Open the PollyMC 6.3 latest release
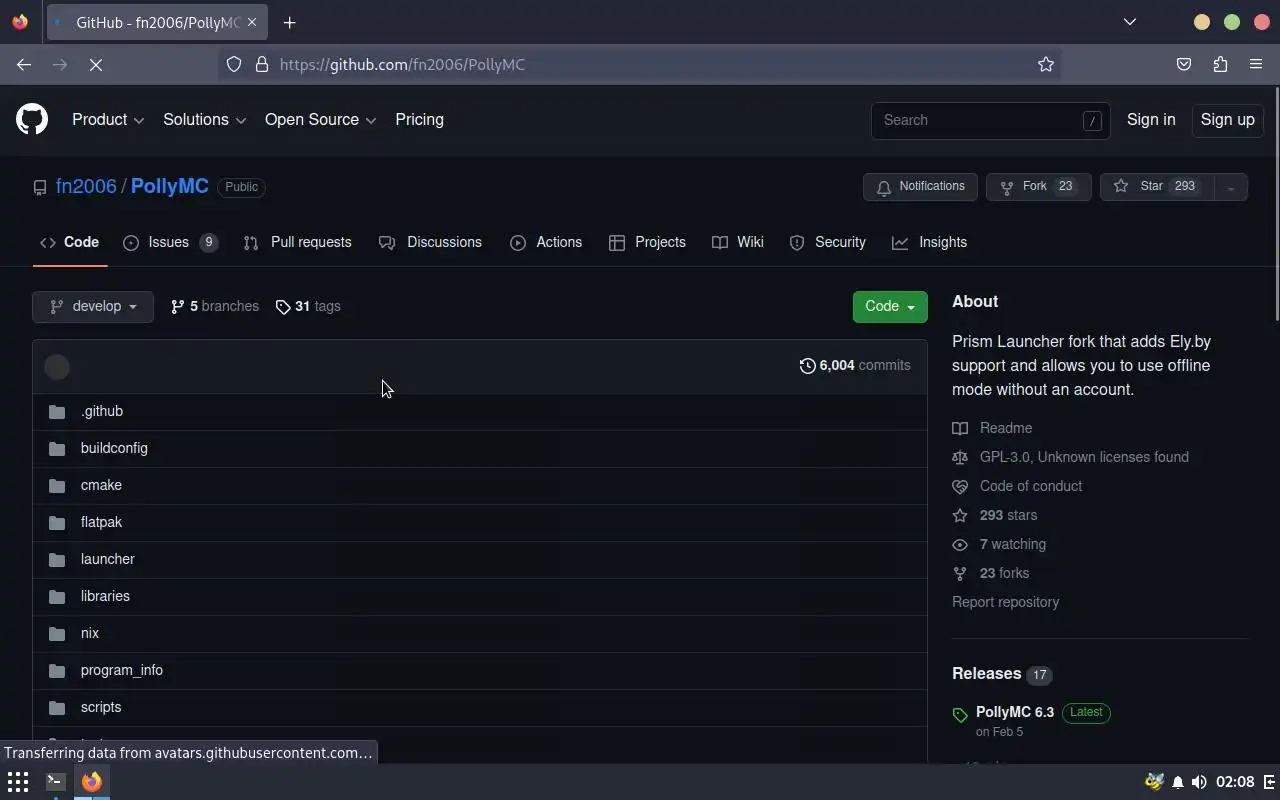The width and height of the screenshot is (1280, 800). tap(1015, 713)
